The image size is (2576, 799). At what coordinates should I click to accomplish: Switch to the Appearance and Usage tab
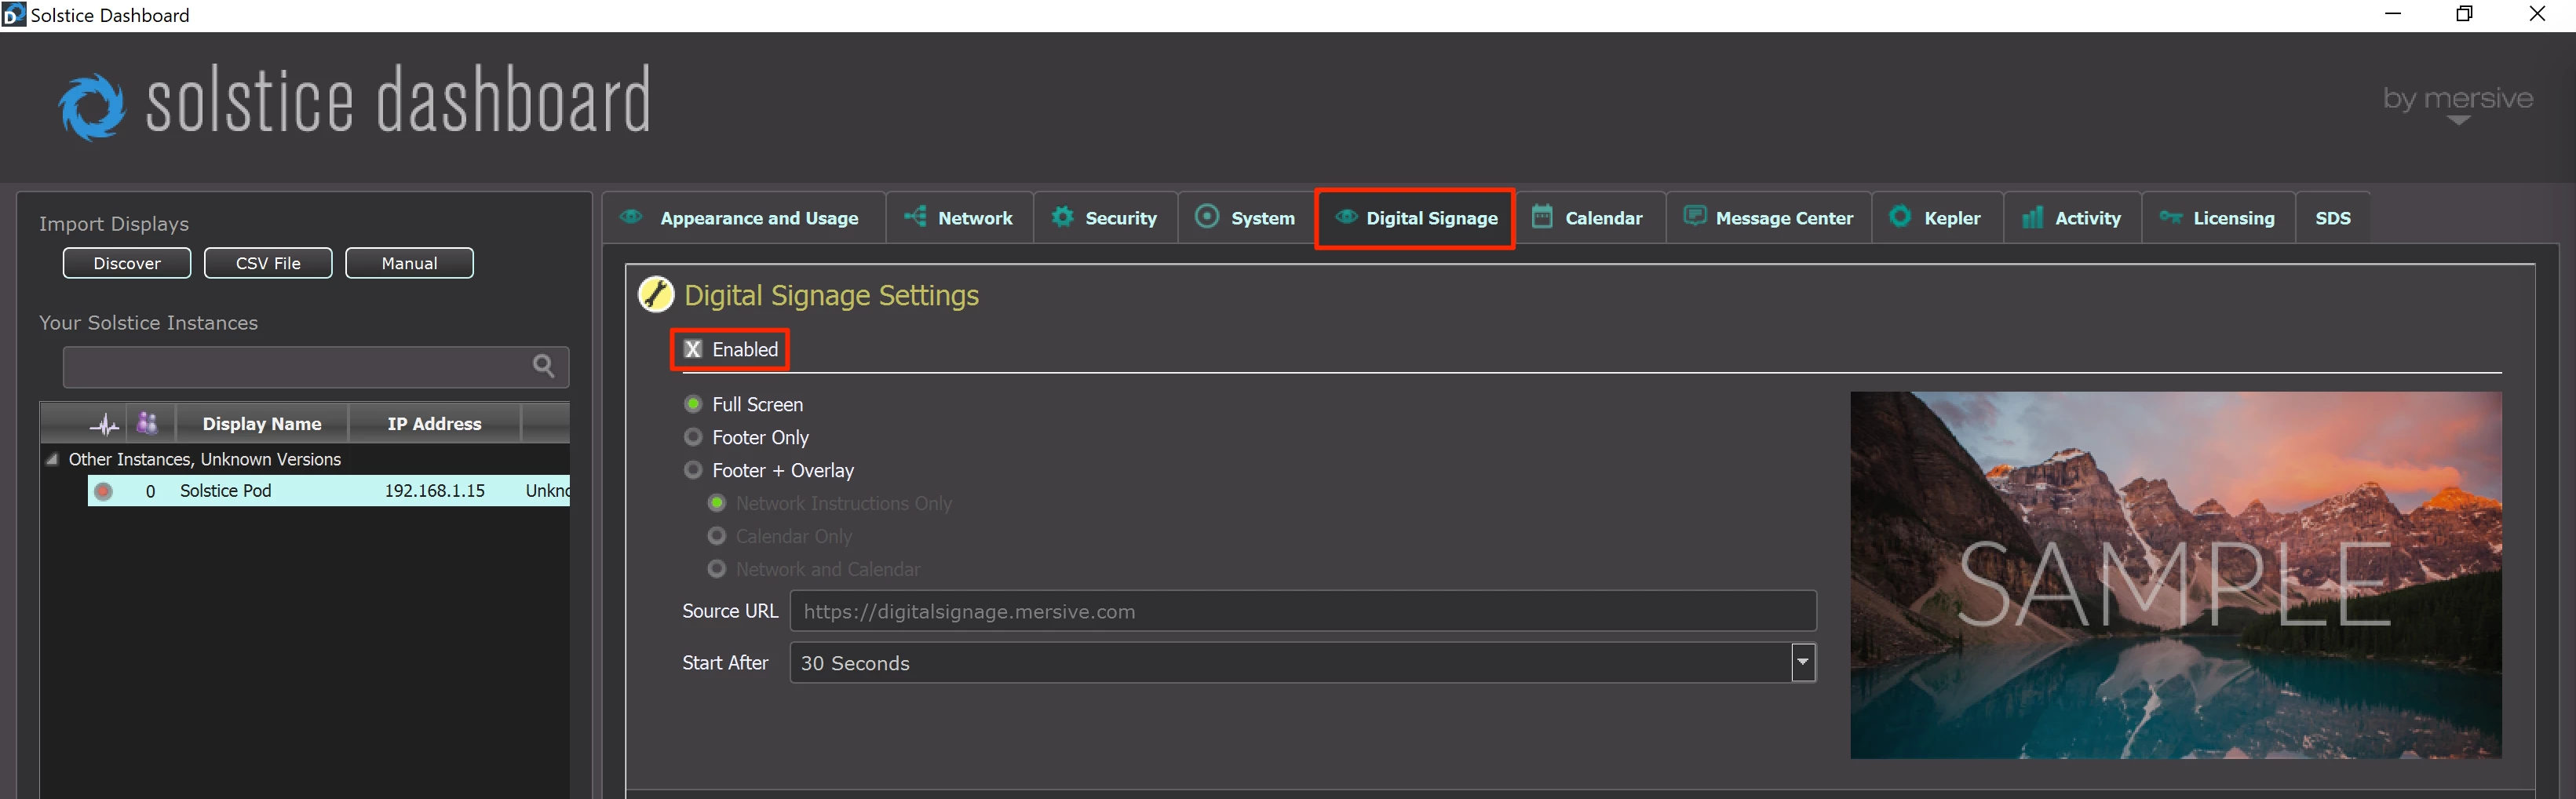pyautogui.click(x=744, y=218)
